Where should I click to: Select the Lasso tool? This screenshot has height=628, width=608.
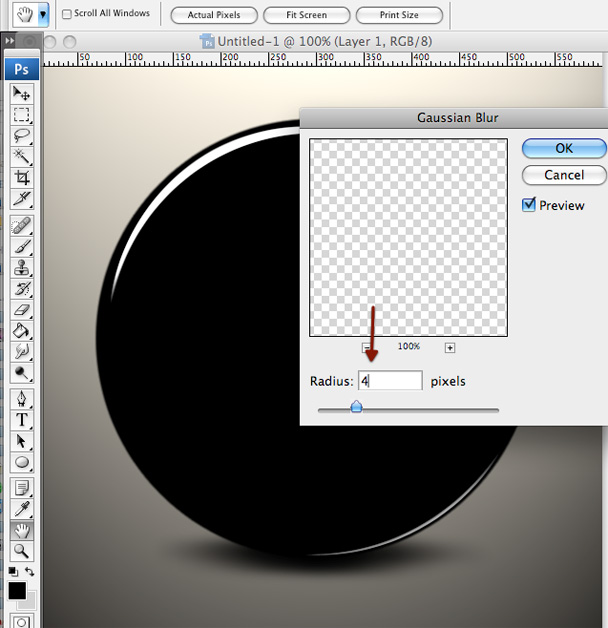pyautogui.click(x=21, y=136)
